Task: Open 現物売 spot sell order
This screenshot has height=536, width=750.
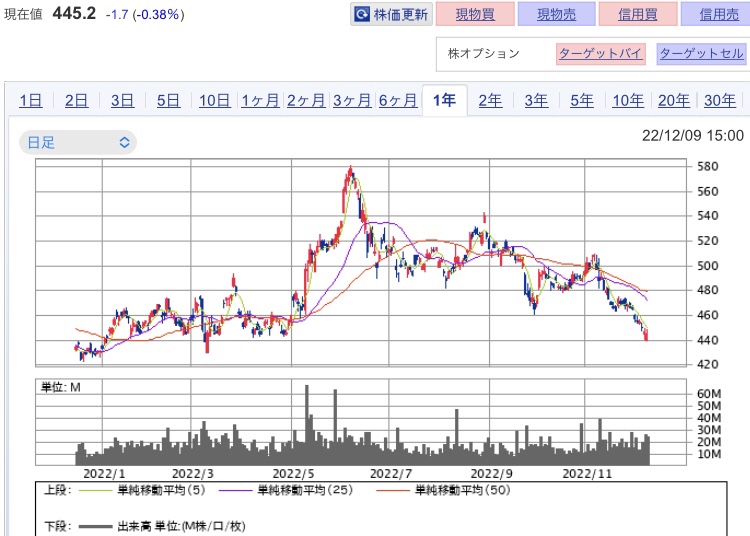Action: pos(556,14)
